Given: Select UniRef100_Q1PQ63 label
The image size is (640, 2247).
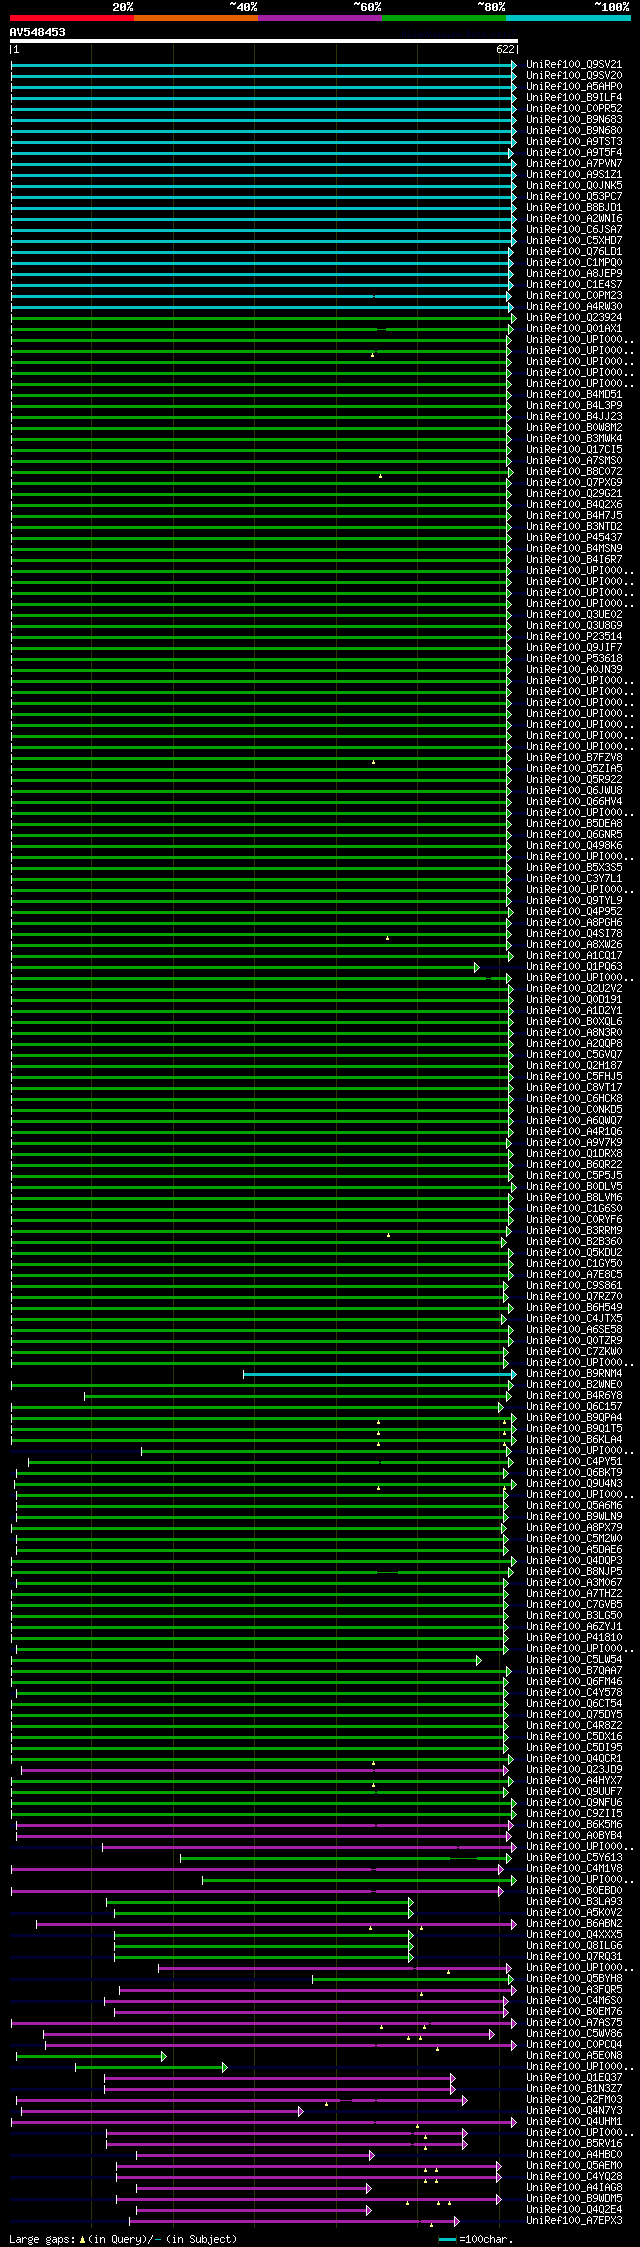Looking at the screenshot, I should coord(574,967).
